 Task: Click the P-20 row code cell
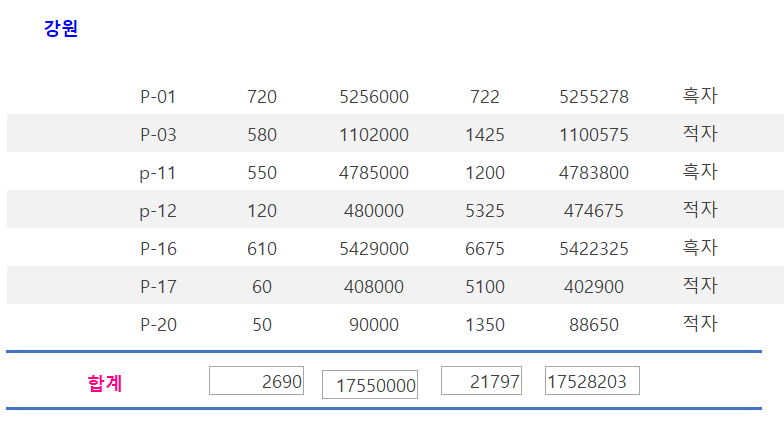click(x=158, y=325)
